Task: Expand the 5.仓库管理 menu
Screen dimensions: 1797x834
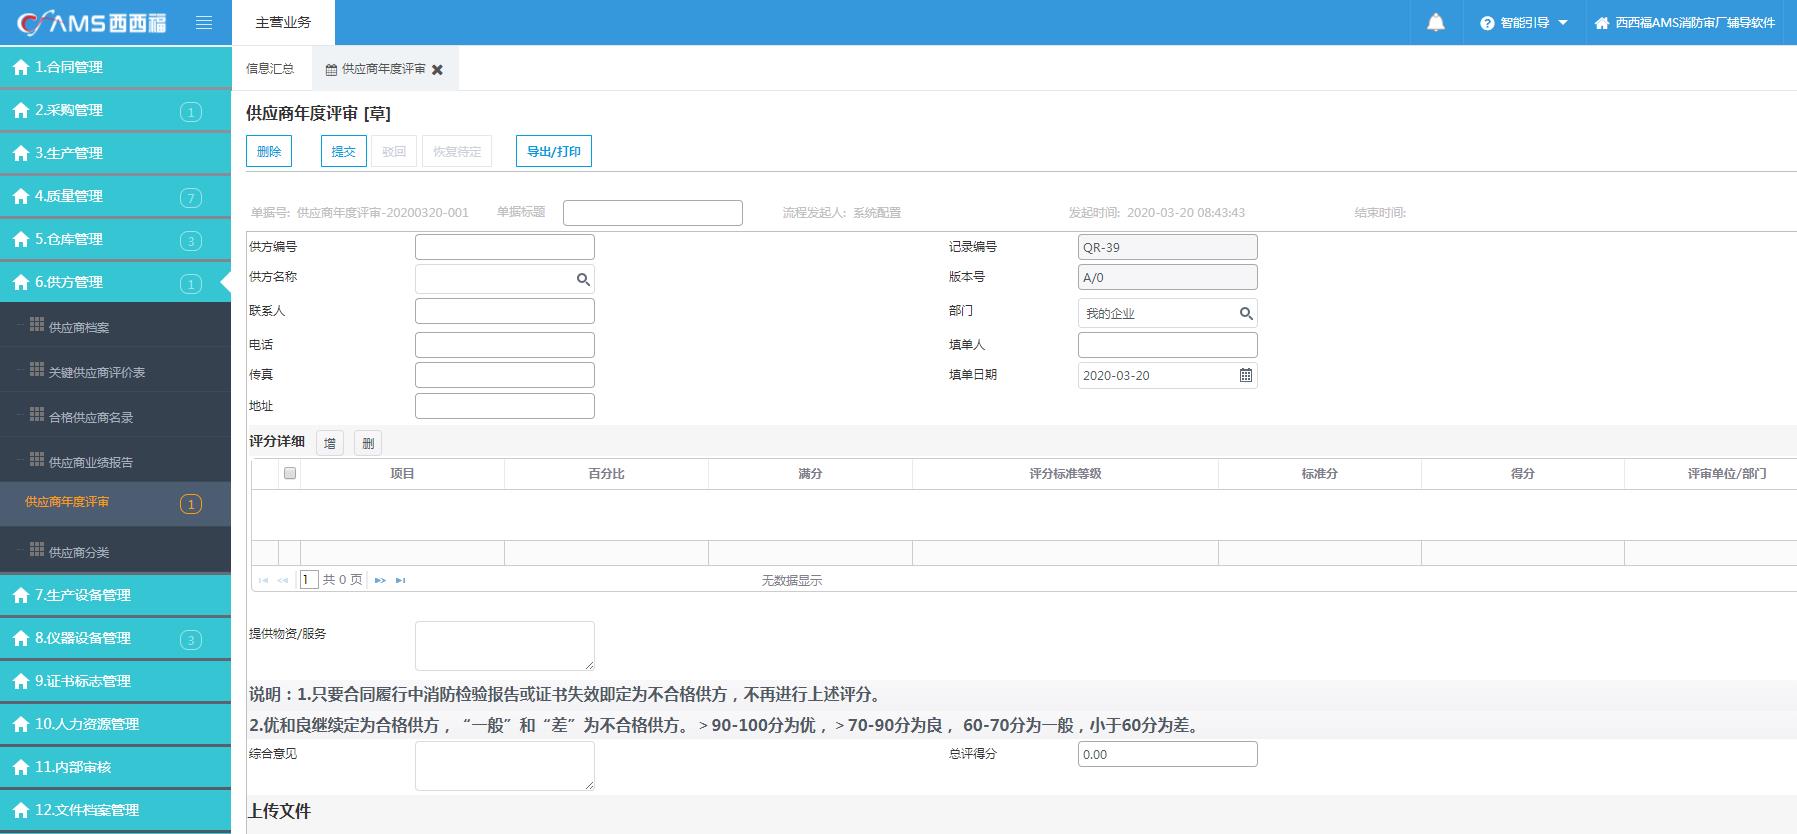Action: click(116, 239)
